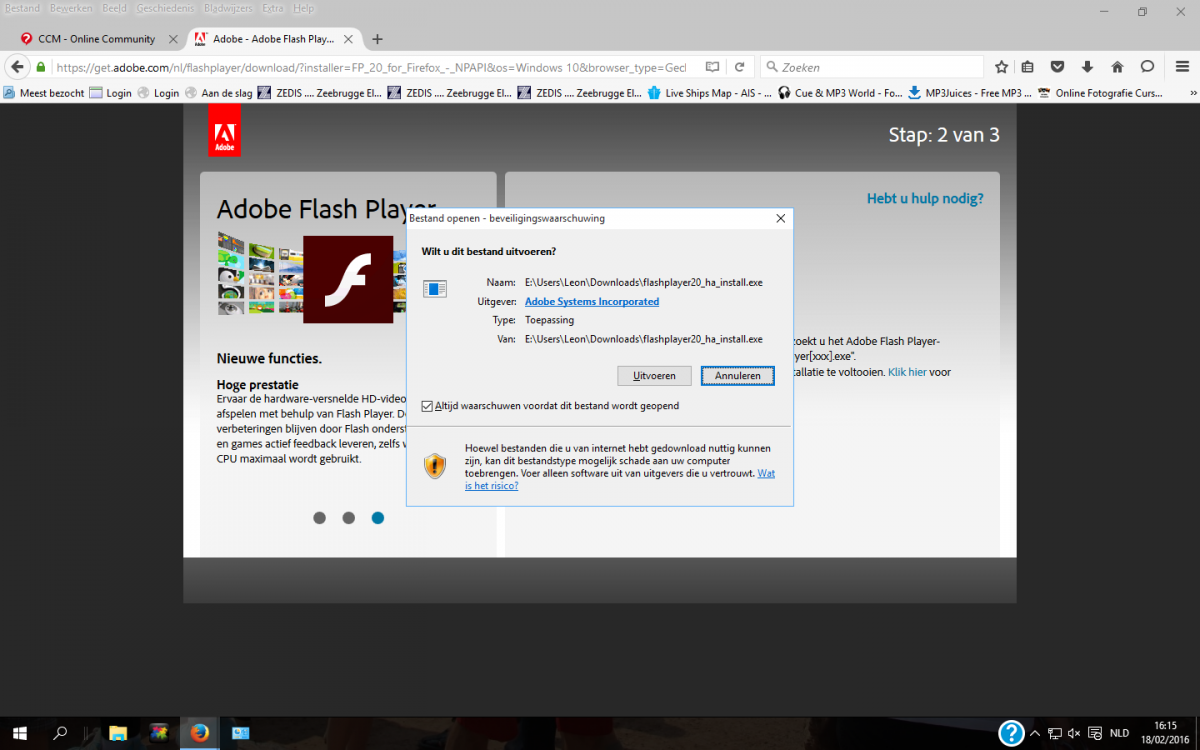This screenshot has height=750, width=1200.
Task: Click the Zoeken search box
Action: point(872,67)
